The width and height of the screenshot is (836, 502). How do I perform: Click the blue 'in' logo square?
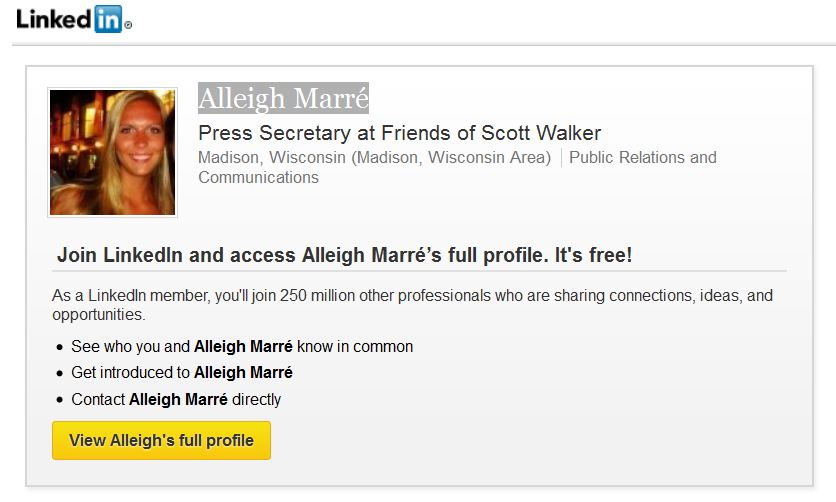[x=108, y=19]
